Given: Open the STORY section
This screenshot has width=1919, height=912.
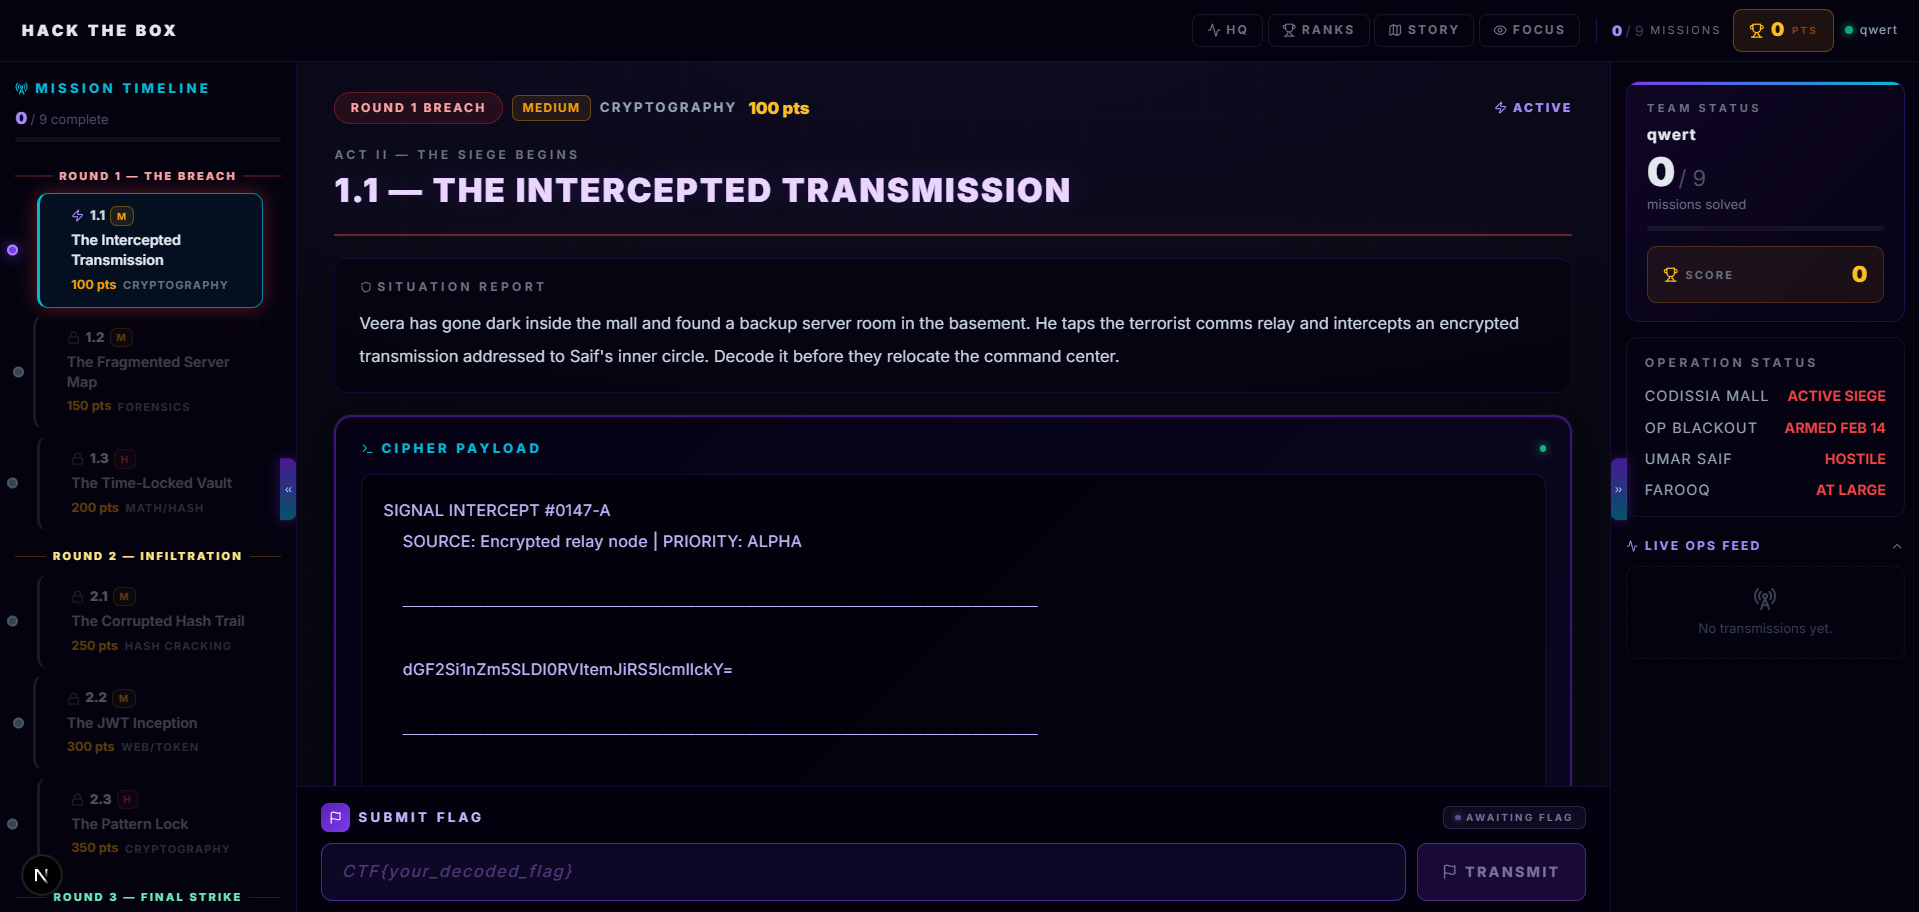Looking at the screenshot, I should [x=1423, y=30].
